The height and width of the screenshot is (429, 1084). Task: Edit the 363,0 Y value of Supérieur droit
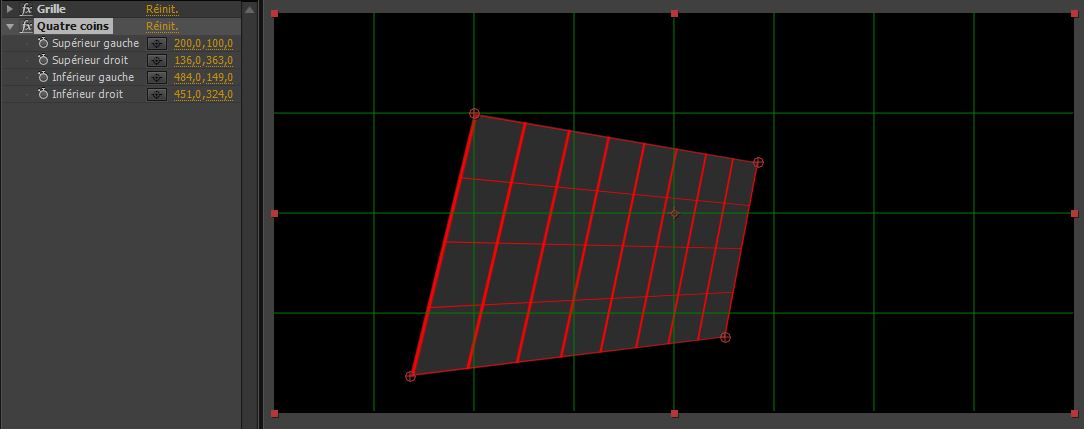[x=220, y=60]
